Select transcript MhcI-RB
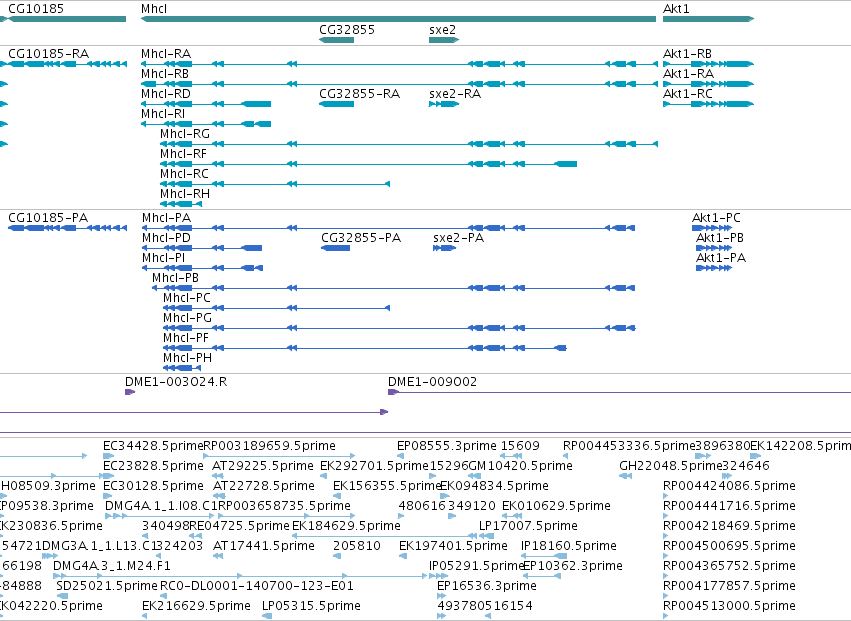The width and height of the screenshot is (851, 621). click(399, 84)
